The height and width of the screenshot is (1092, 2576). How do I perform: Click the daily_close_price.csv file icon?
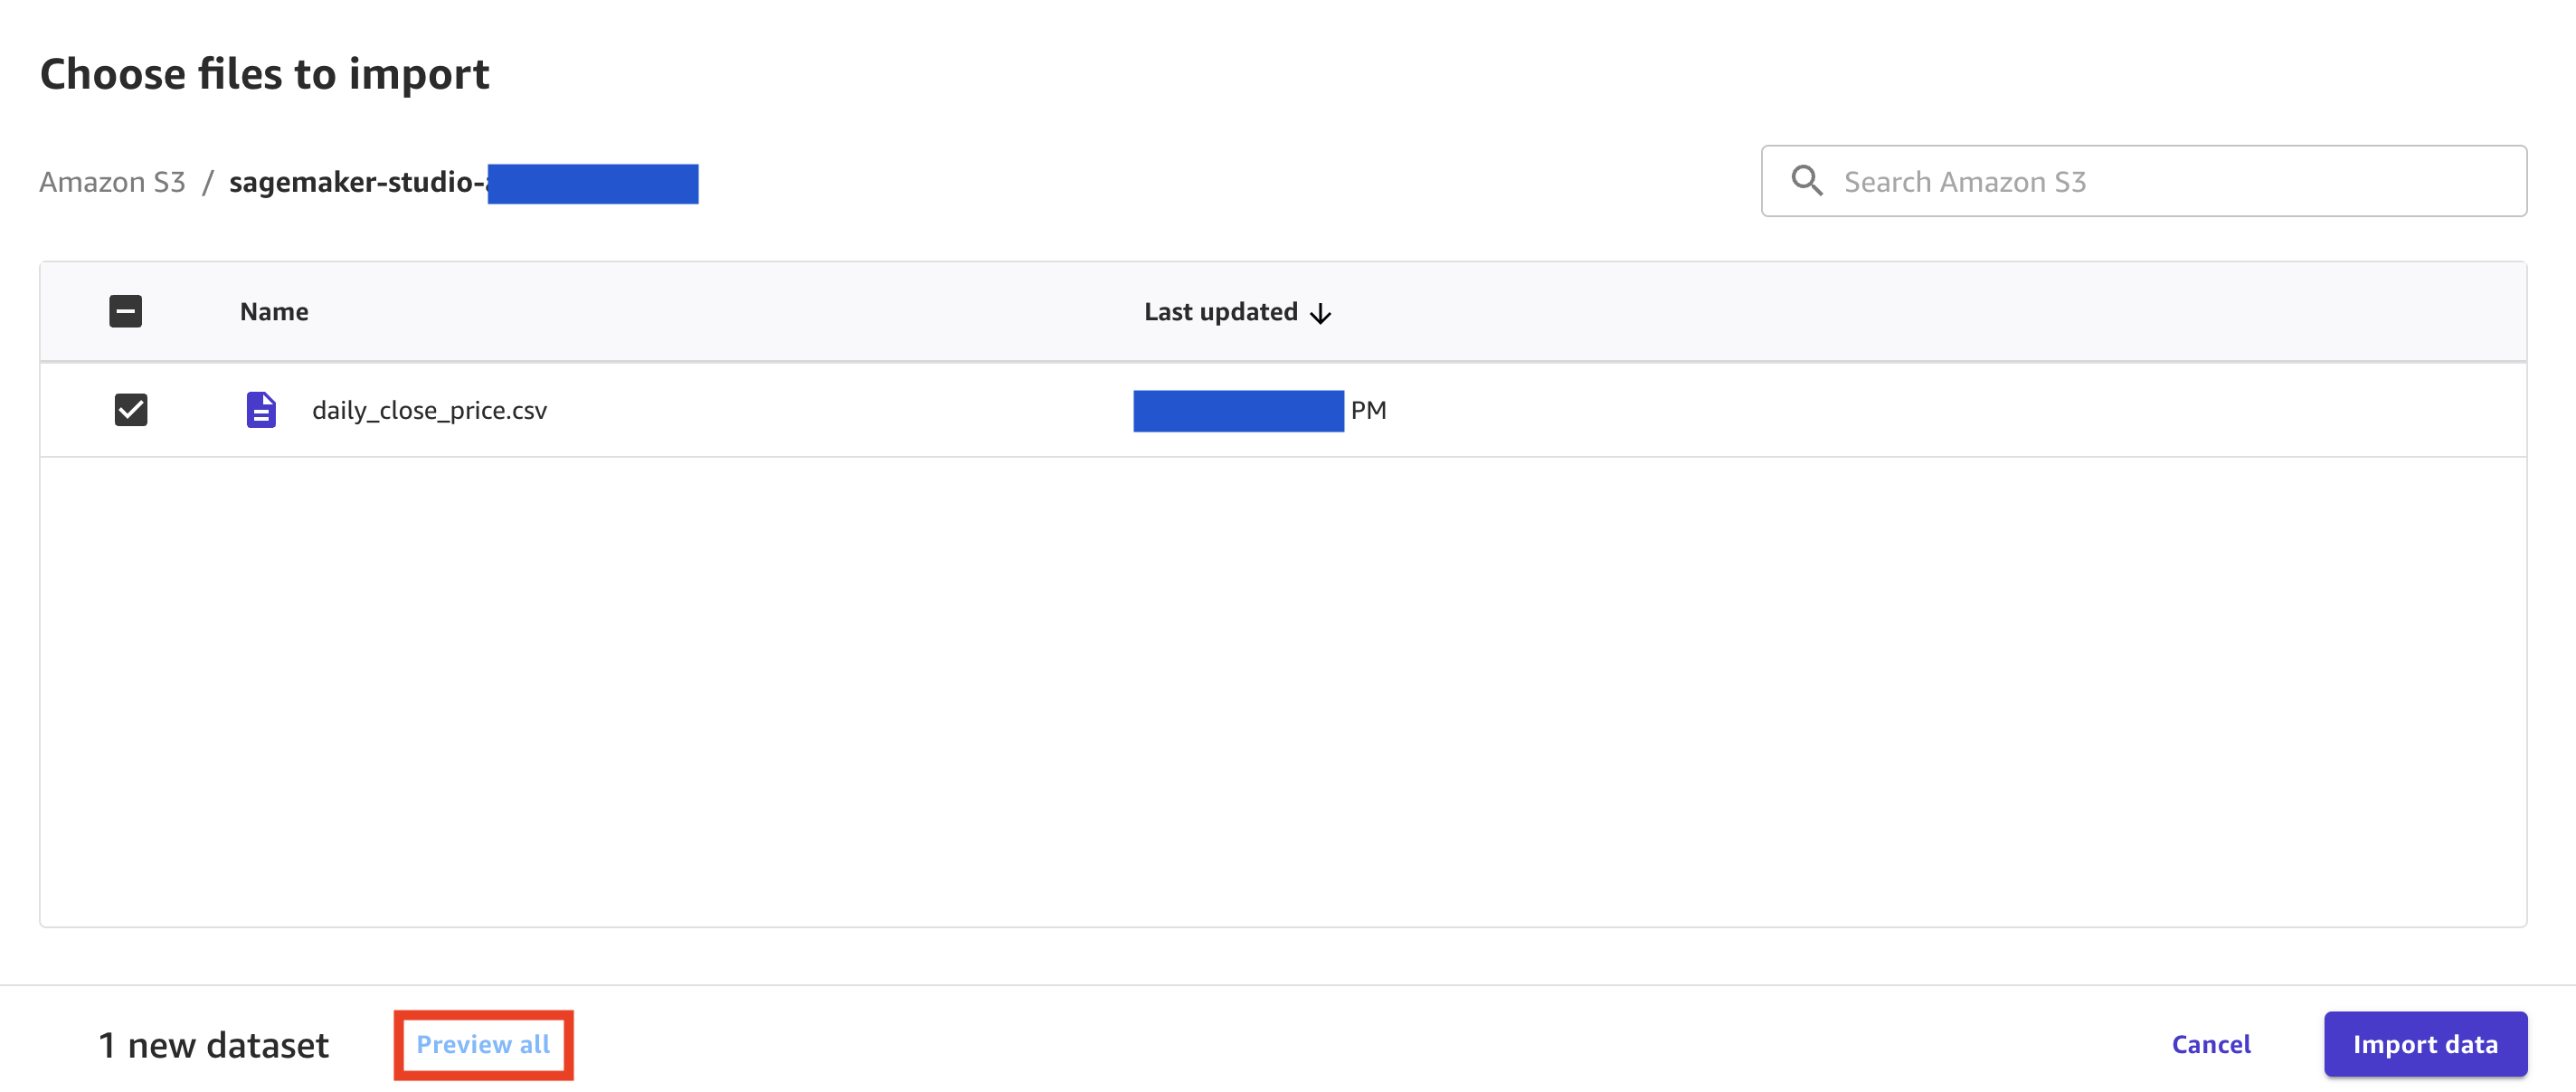coord(261,410)
